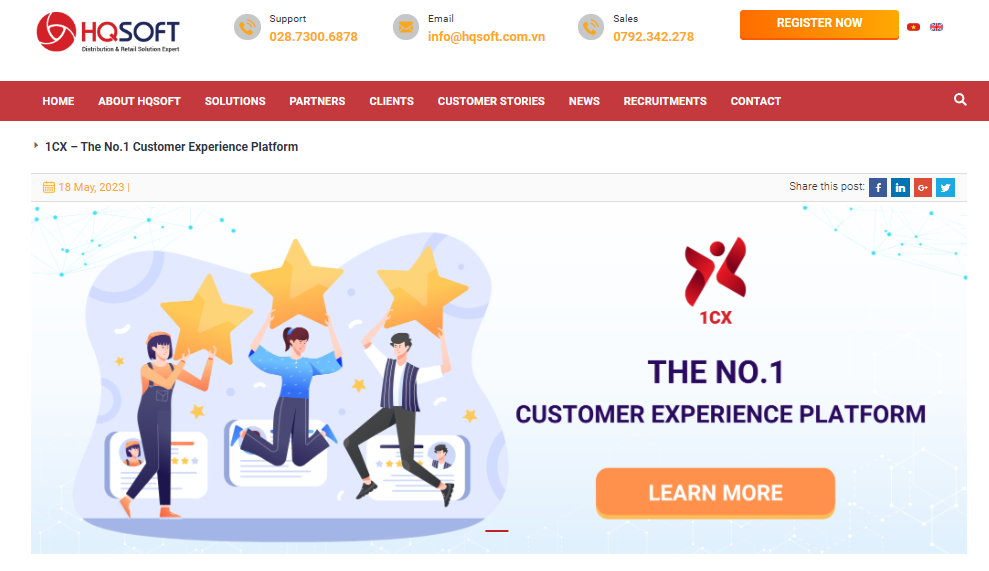Image resolution: width=989 pixels, height=571 pixels.
Task: Switch language to Vietnamese flag
Action: (913, 26)
